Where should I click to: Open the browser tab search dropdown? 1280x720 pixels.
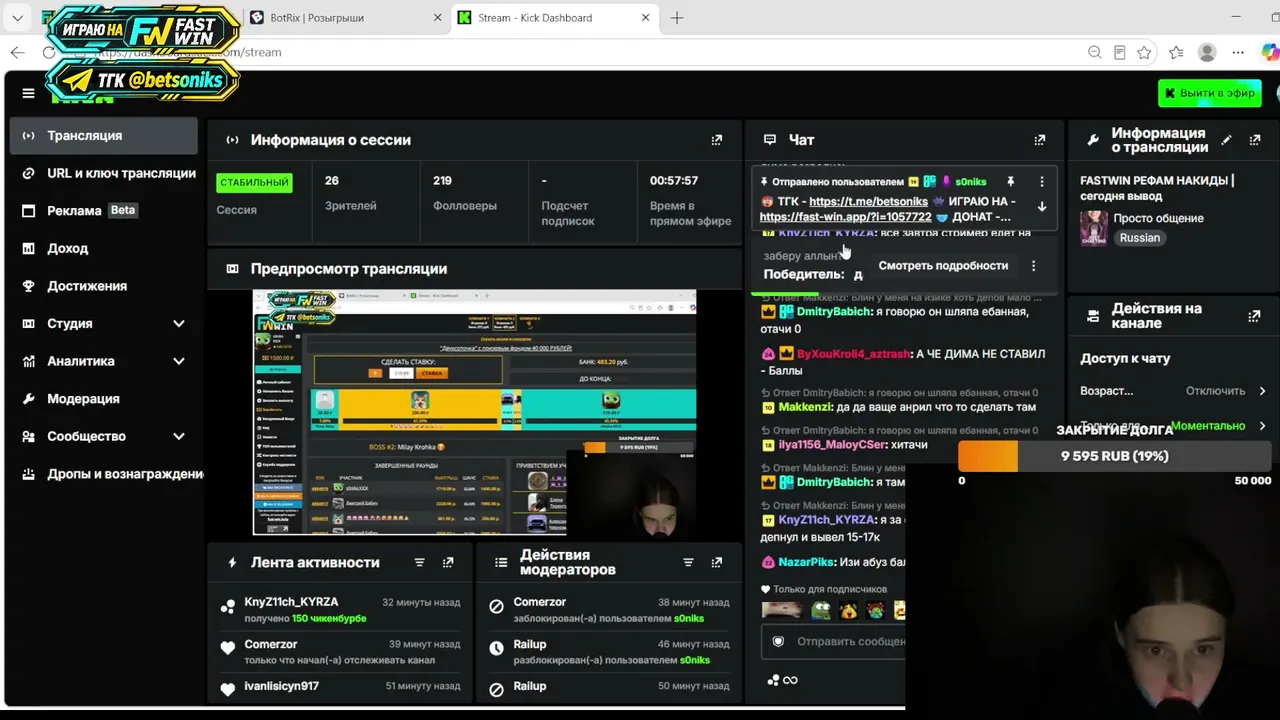point(17,18)
